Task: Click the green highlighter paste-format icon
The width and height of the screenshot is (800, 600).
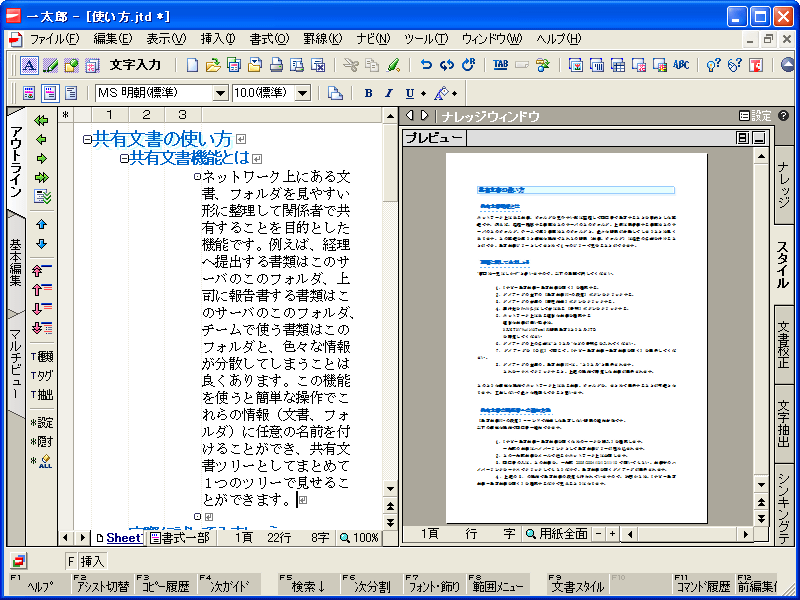Action: [x=393, y=65]
